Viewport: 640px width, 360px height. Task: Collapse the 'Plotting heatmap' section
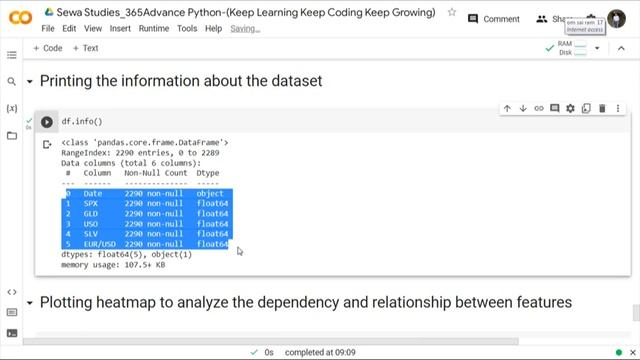coord(29,303)
